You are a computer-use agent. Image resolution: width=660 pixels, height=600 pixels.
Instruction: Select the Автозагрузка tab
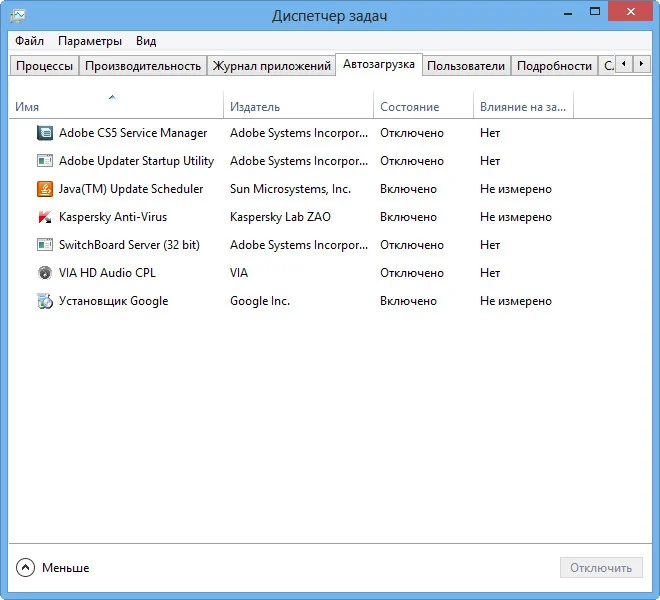pos(379,64)
